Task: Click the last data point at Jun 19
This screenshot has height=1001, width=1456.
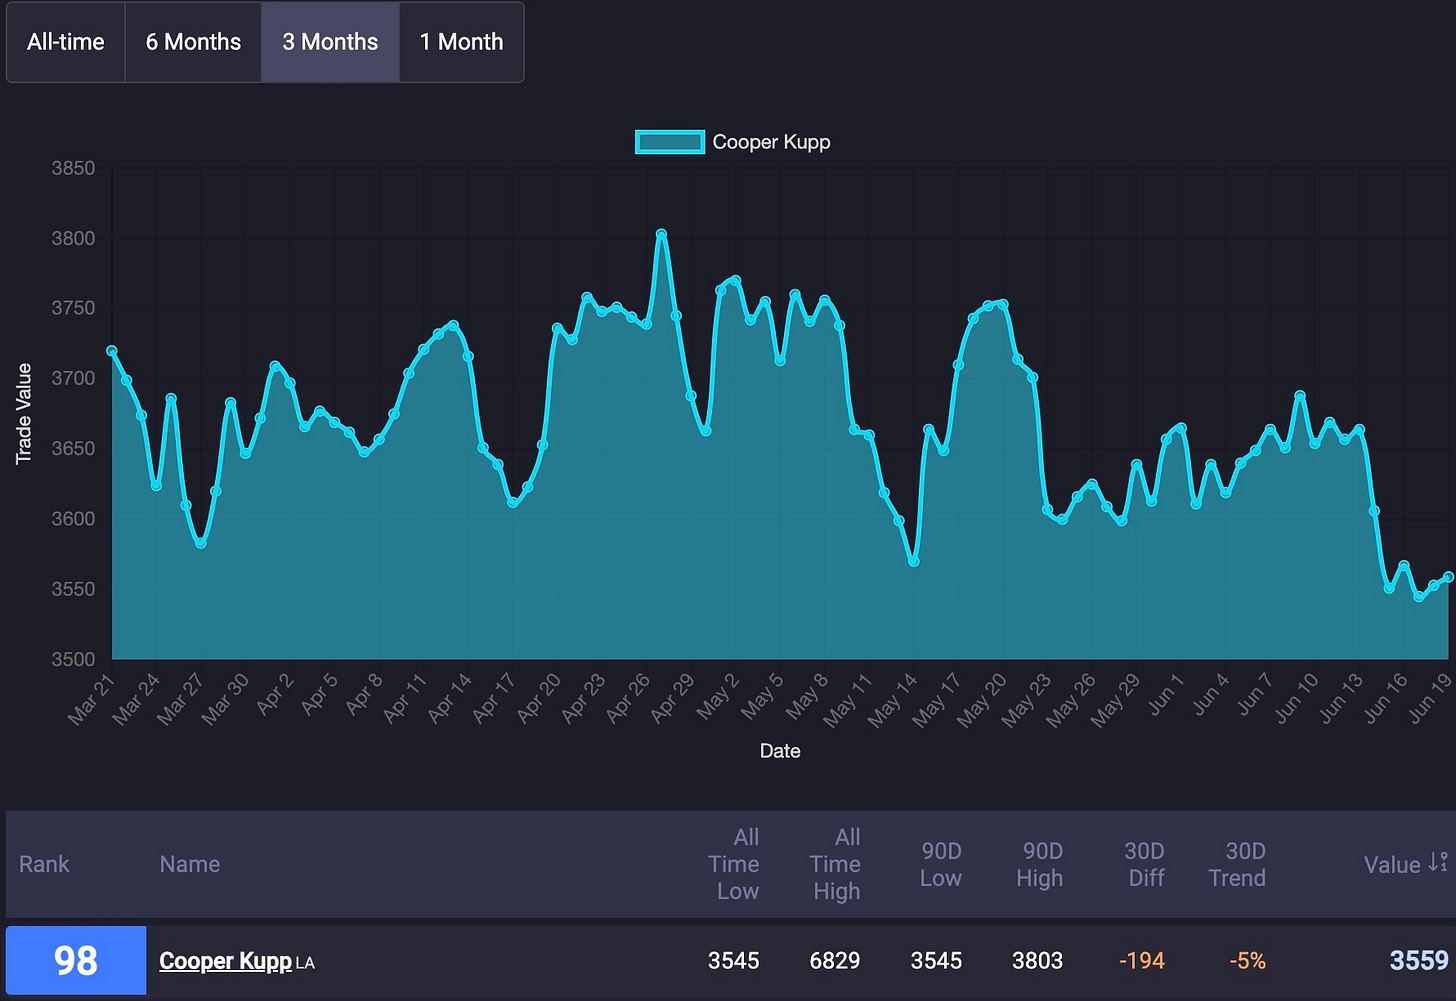Action: [1448, 577]
